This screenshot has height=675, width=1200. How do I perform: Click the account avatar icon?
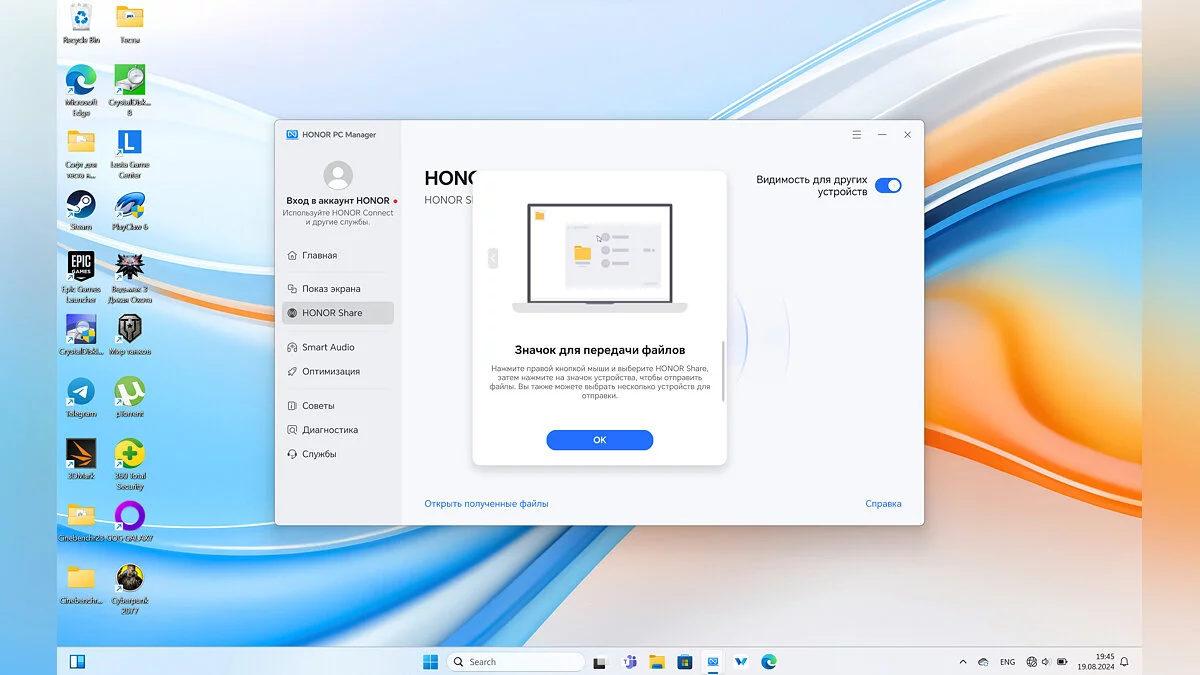pyautogui.click(x=338, y=176)
